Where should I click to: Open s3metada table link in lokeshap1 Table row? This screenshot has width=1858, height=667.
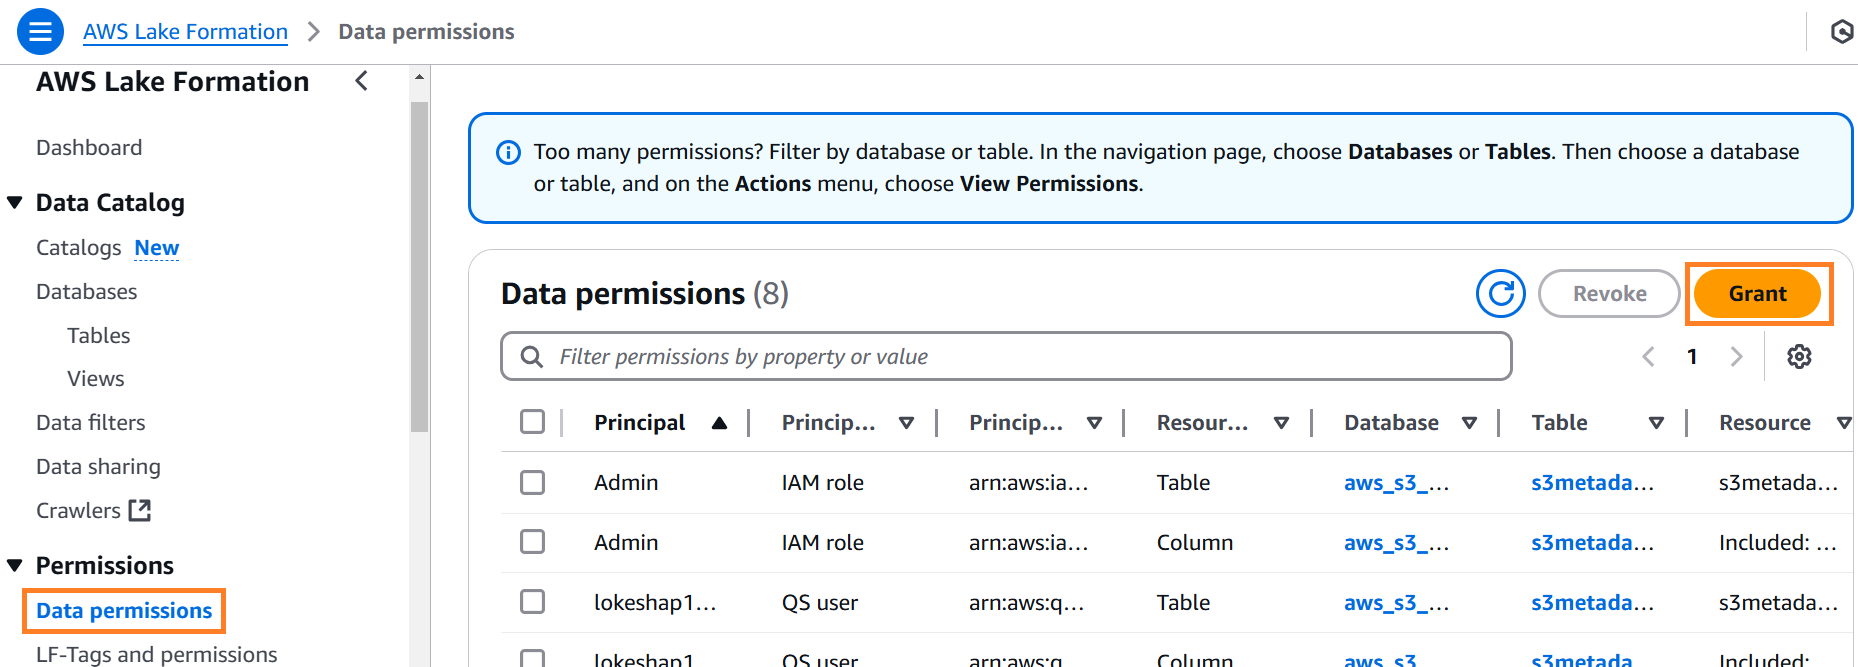(x=1592, y=603)
